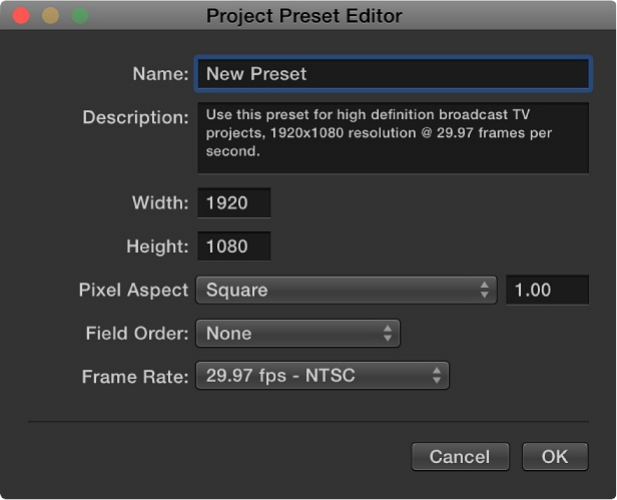Open the Field Order dropdown
This screenshot has width=617, height=500.
[x=298, y=333]
